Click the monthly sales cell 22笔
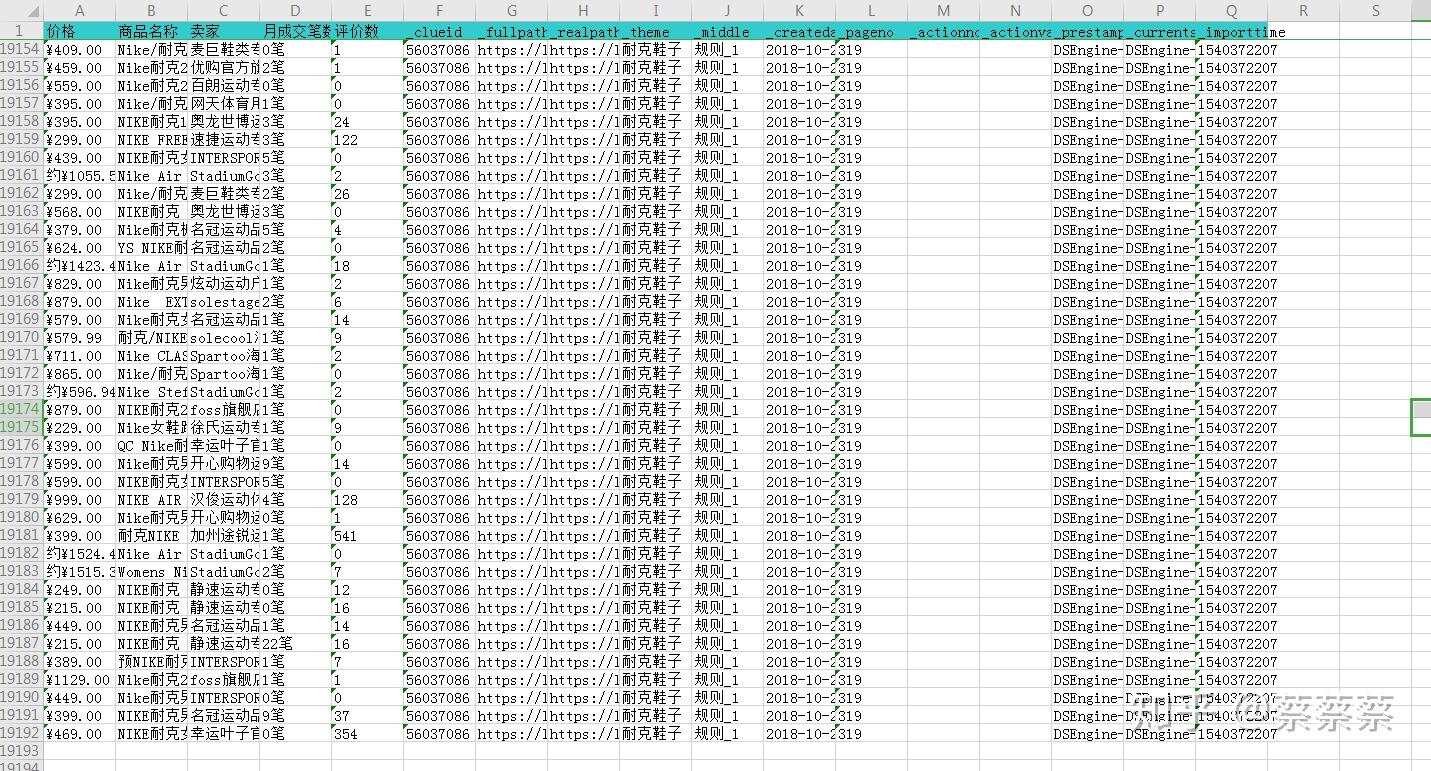Screen dimensions: 1431x771 pos(296,644)
